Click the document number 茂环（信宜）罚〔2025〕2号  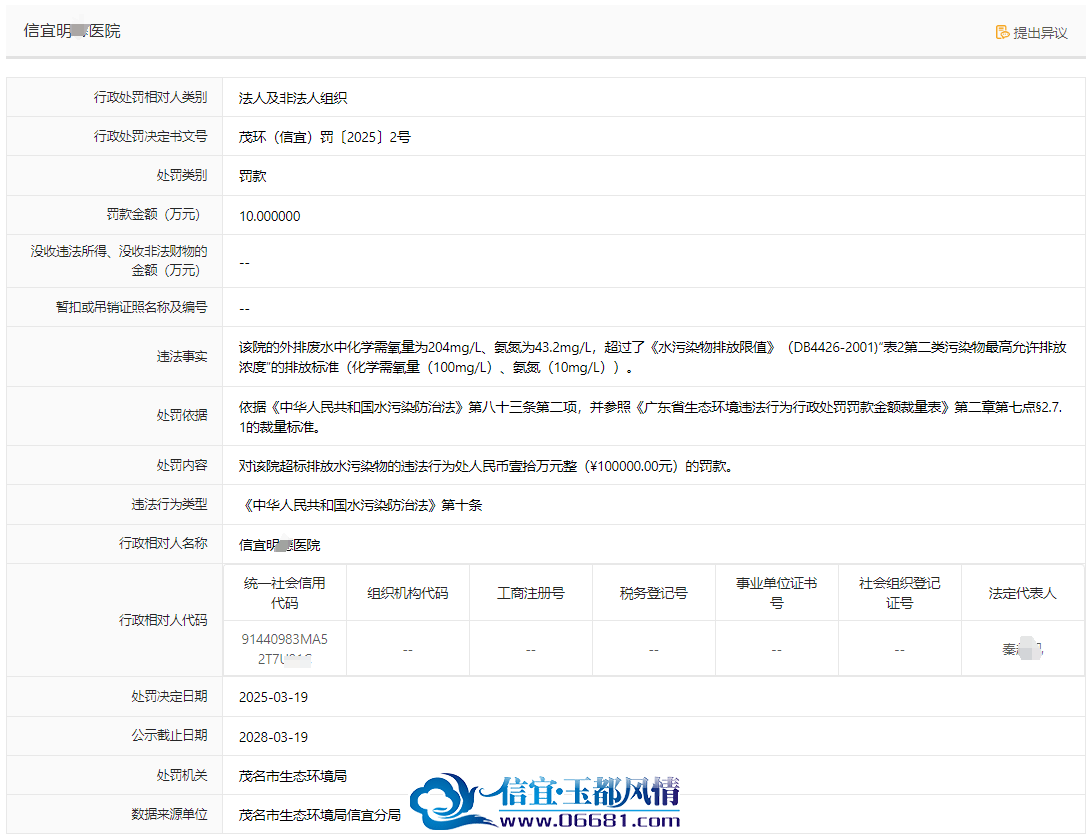[x=324, y=137]
